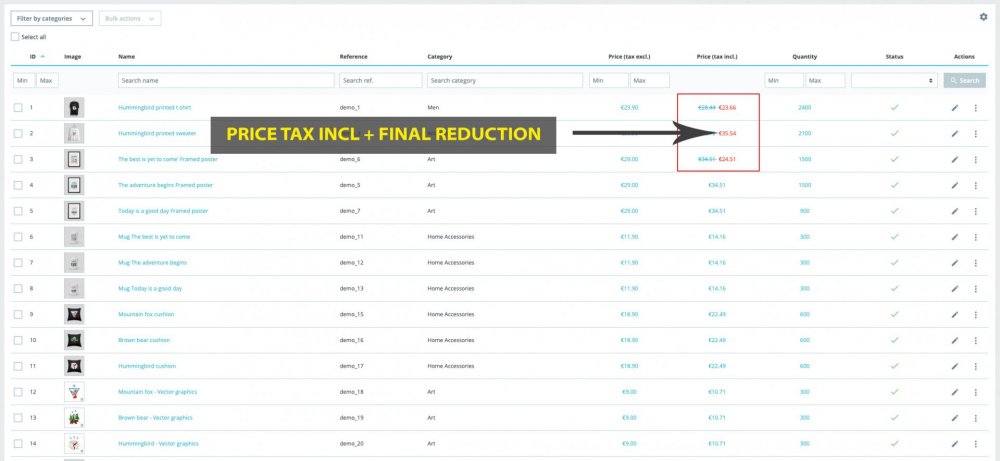Edit Mug The best is yet to come
1000x461 pixels.
[x=955, y=237]
